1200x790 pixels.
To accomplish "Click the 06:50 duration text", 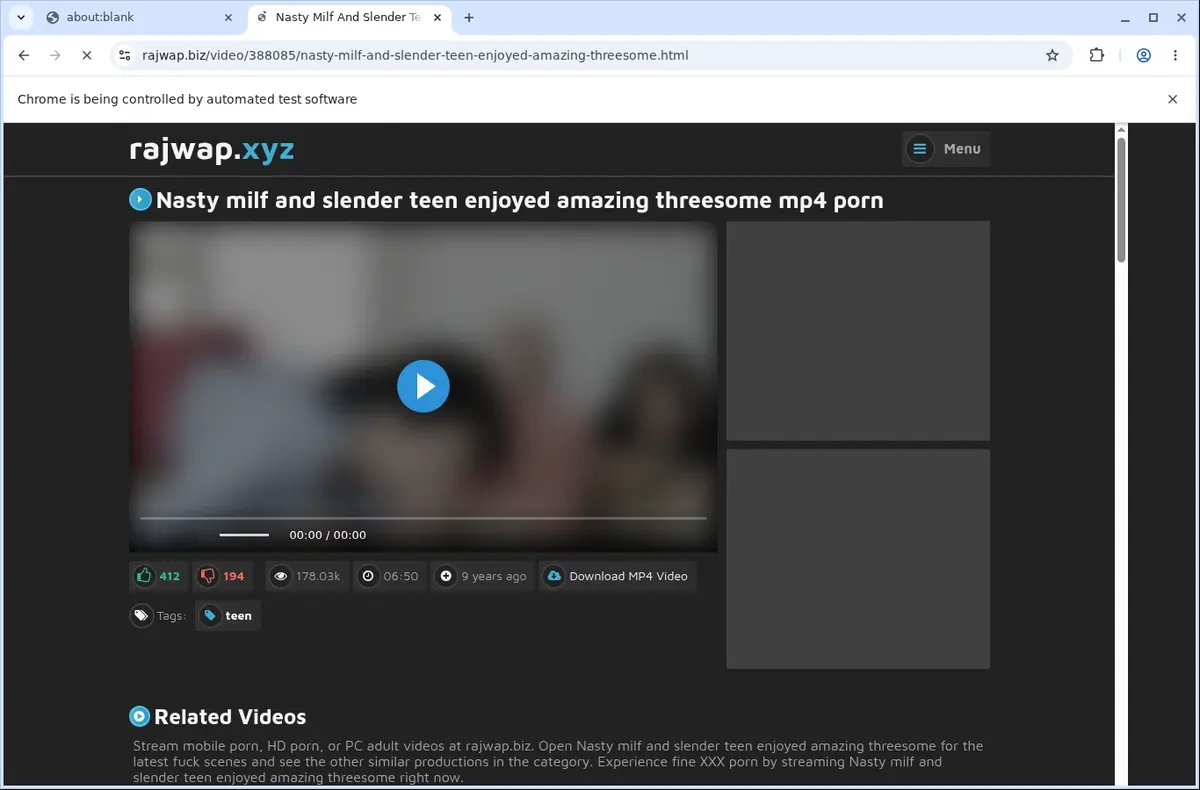I will [401, 576].
